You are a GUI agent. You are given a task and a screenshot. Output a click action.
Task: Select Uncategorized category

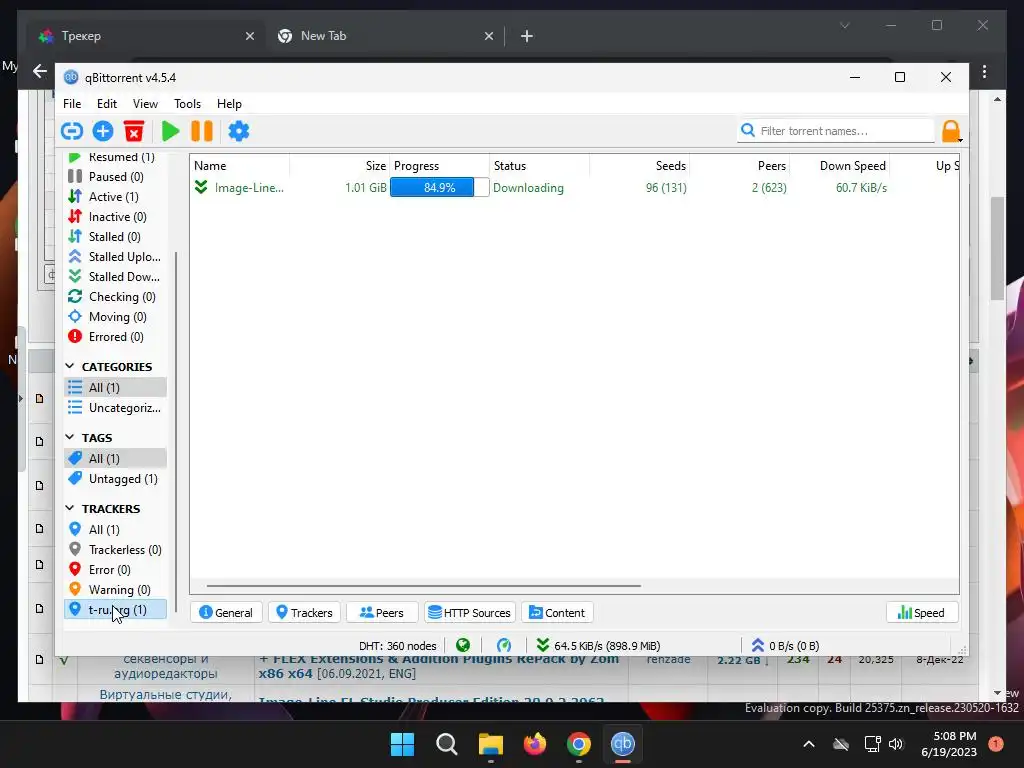click(116, 408)
